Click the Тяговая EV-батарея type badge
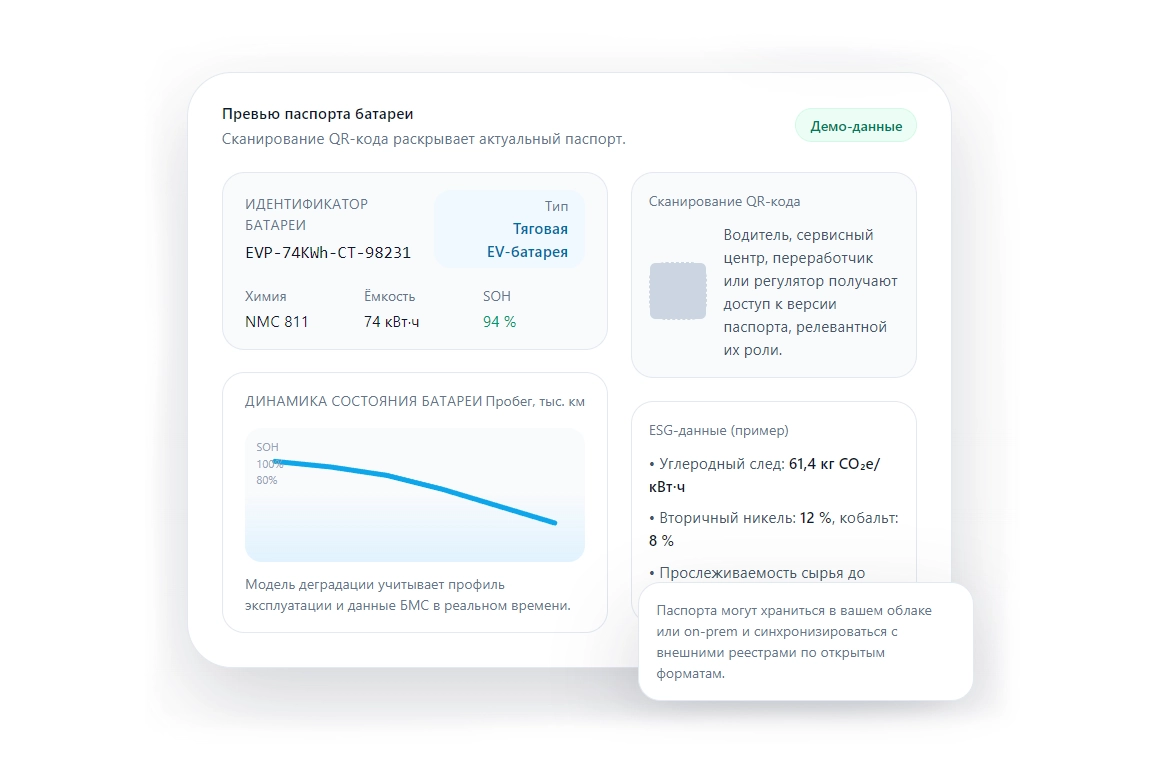 pyautogui.click(x=510, y=230)
